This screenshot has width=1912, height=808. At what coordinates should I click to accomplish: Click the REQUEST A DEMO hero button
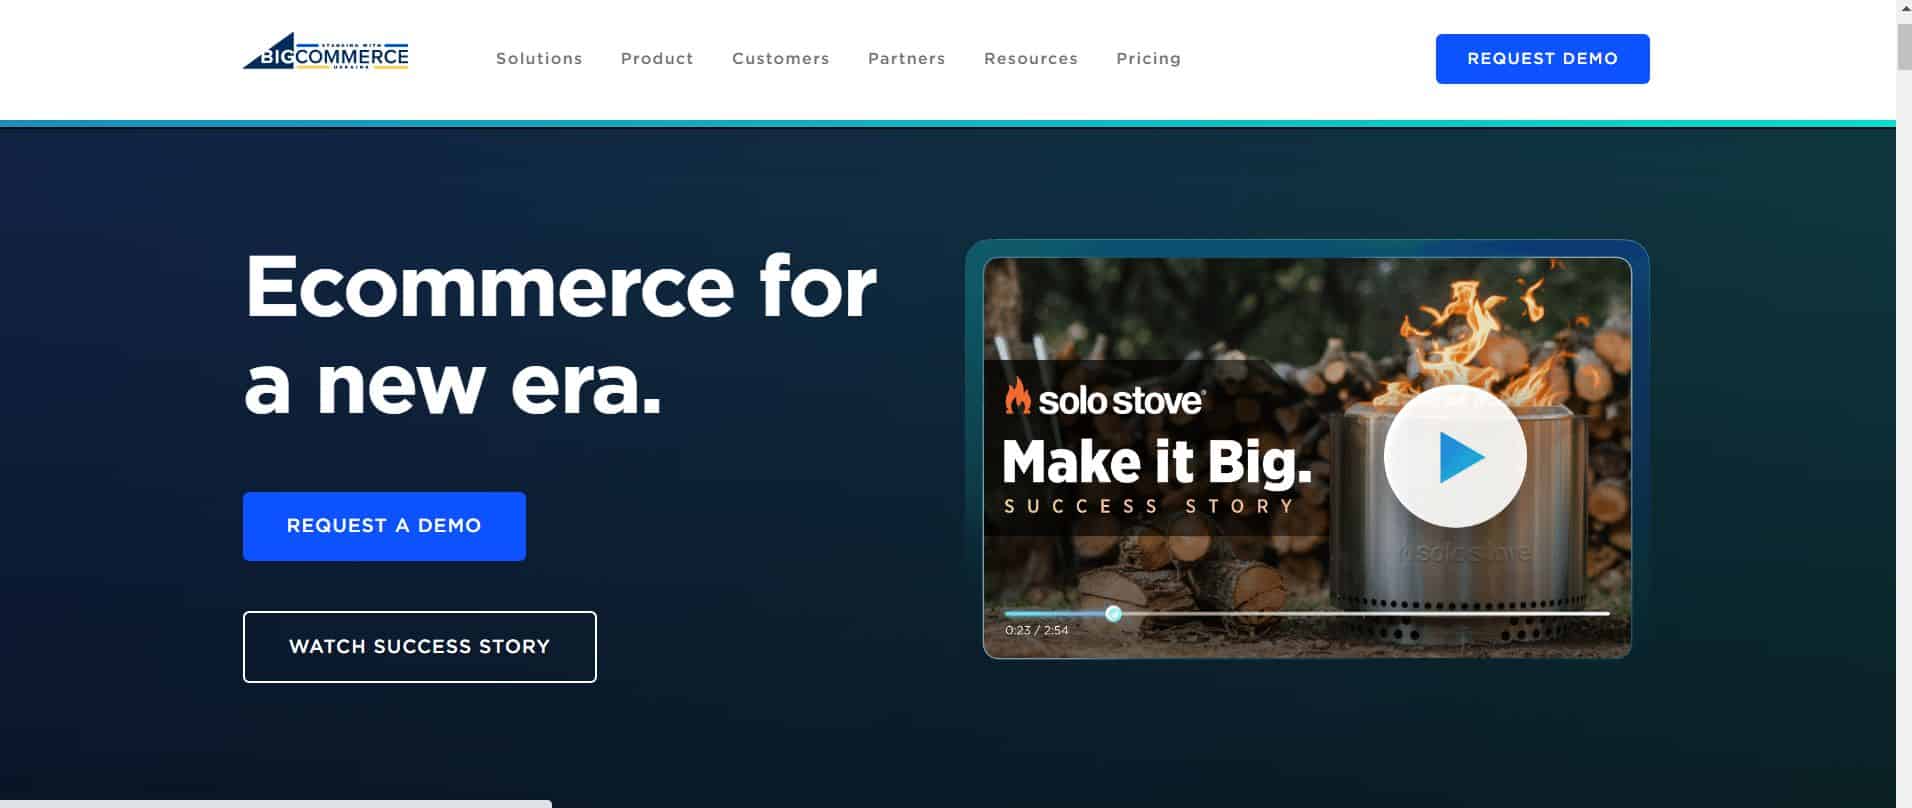[x=384, y=526]
